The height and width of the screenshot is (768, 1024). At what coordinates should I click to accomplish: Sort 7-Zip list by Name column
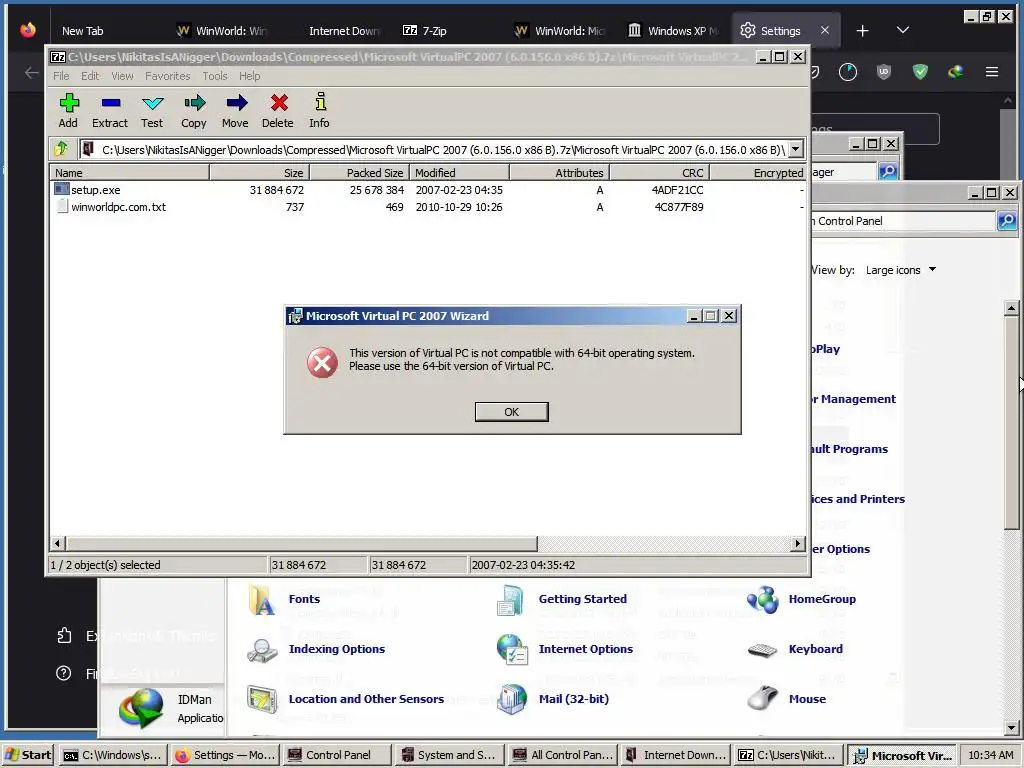(x=130, y=172)
